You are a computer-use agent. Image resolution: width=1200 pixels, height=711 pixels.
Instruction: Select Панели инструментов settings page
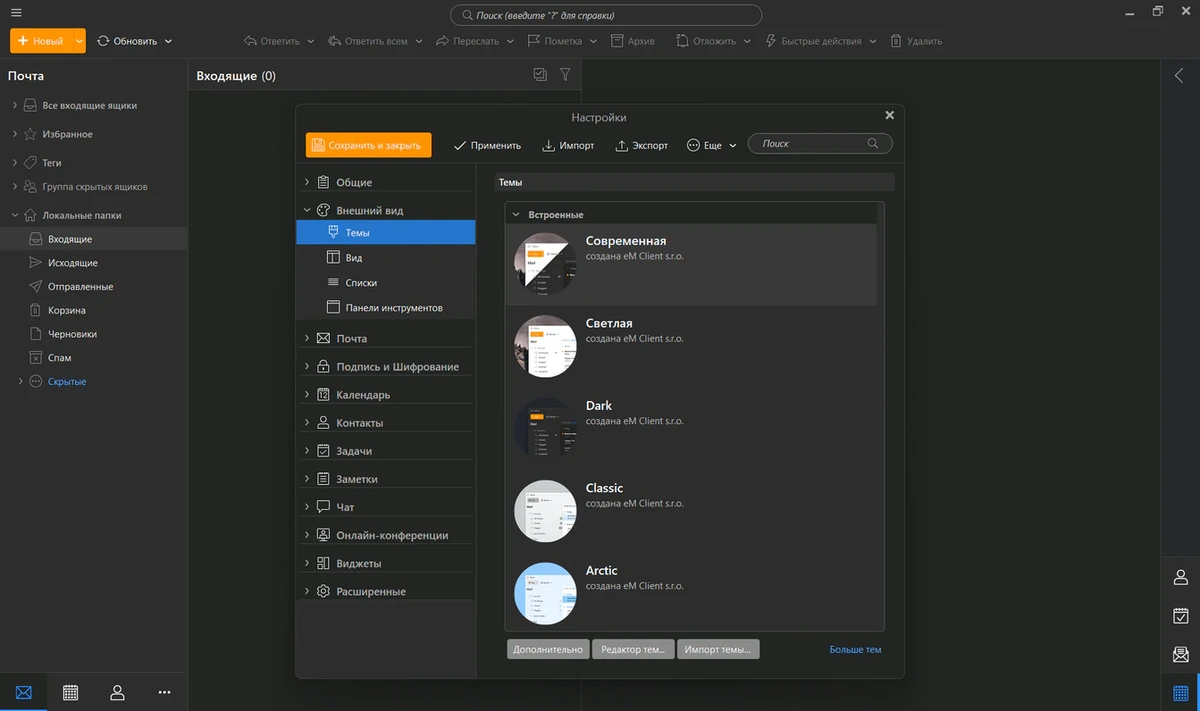pyautogui.click(x=386, y=307)
